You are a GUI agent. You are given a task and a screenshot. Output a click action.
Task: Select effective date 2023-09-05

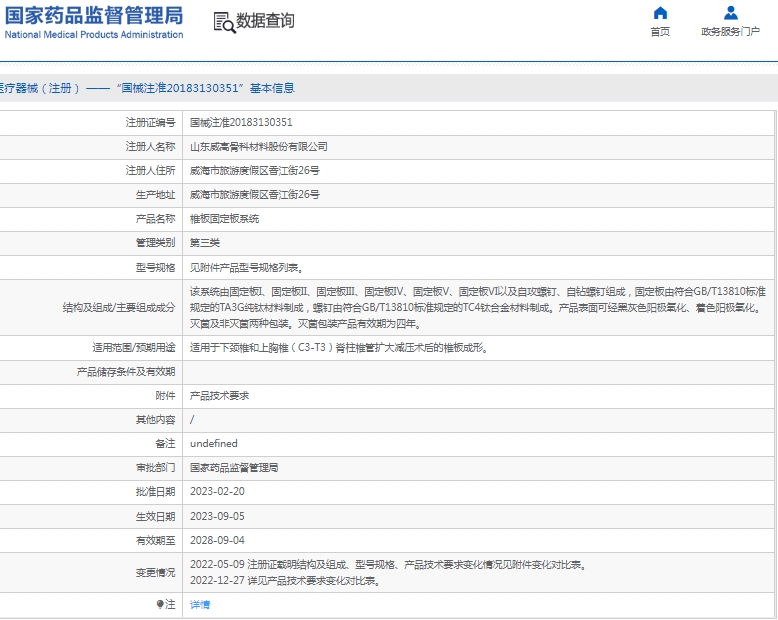click(x=217, y=516)
